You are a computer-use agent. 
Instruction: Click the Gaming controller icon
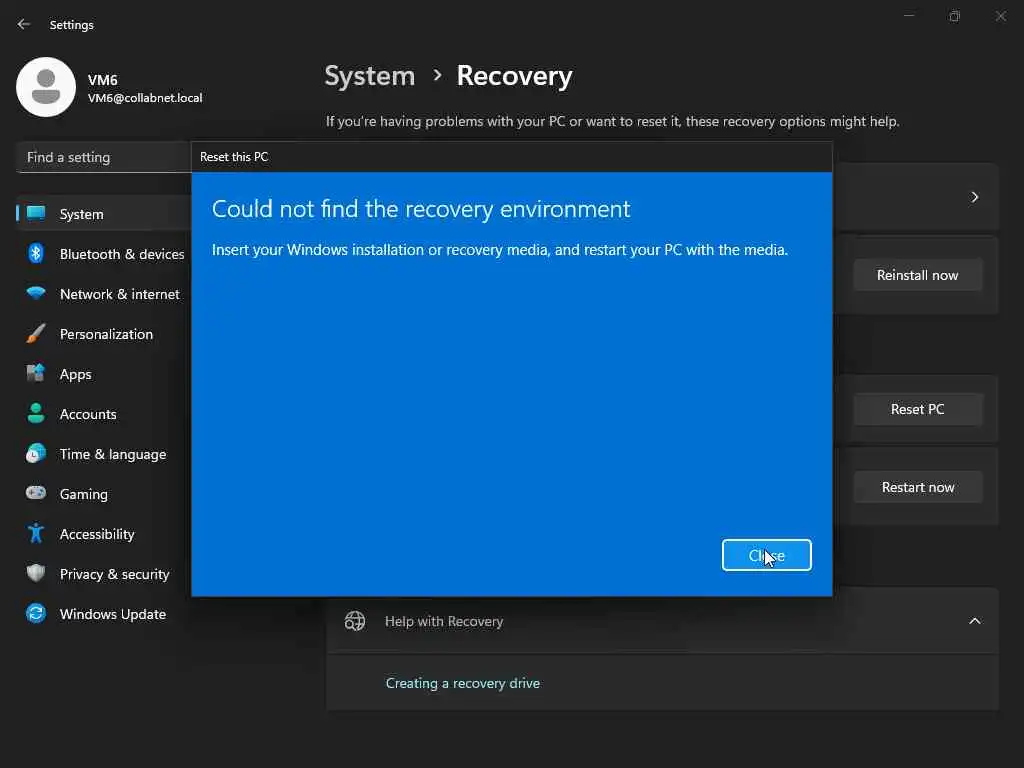pos(36,493)
